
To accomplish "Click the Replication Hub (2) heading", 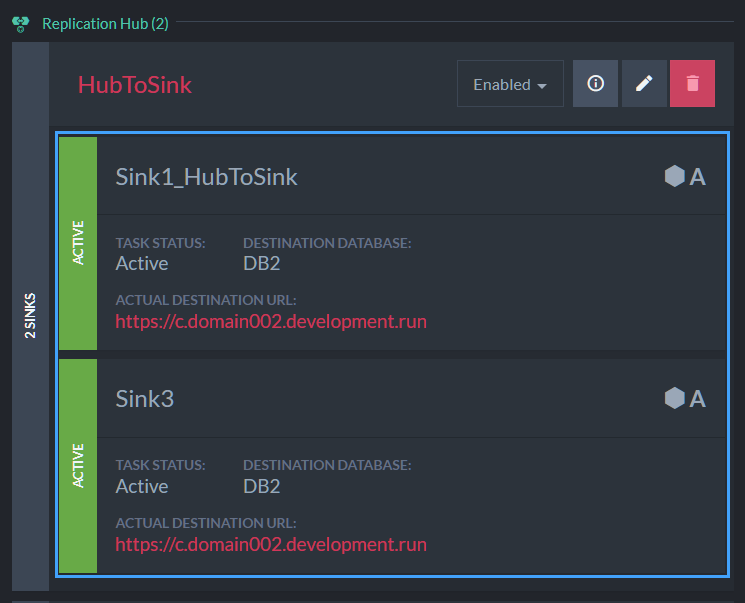I will [x=105, y=24].
